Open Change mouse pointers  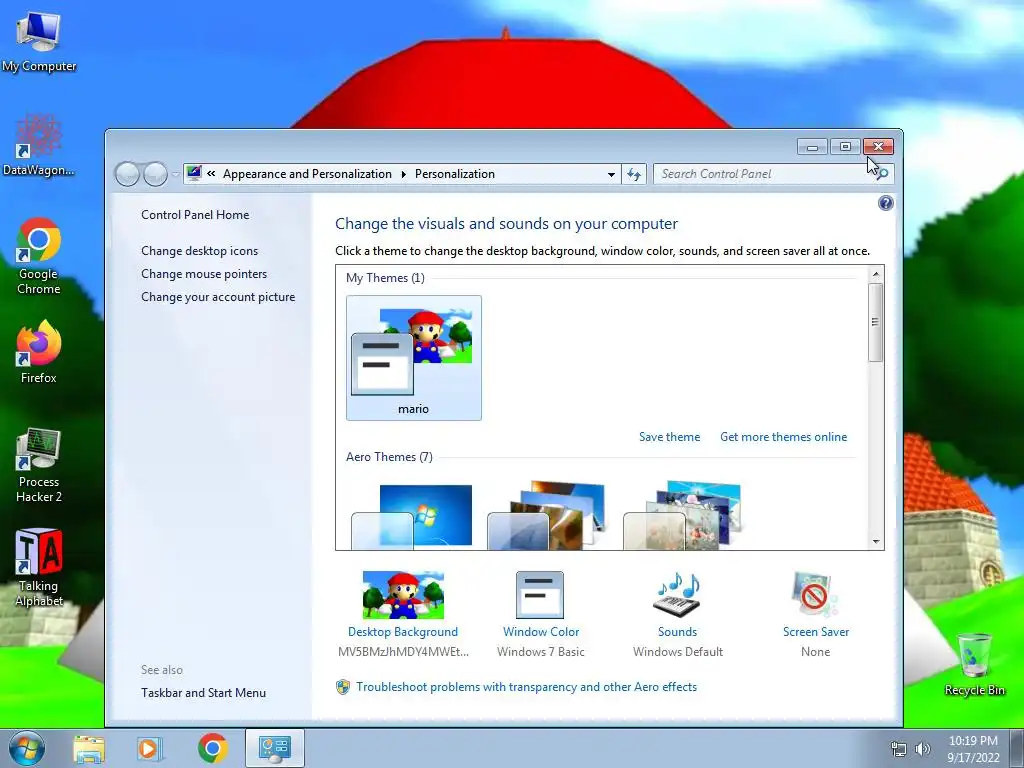click(x=204, y=274)
